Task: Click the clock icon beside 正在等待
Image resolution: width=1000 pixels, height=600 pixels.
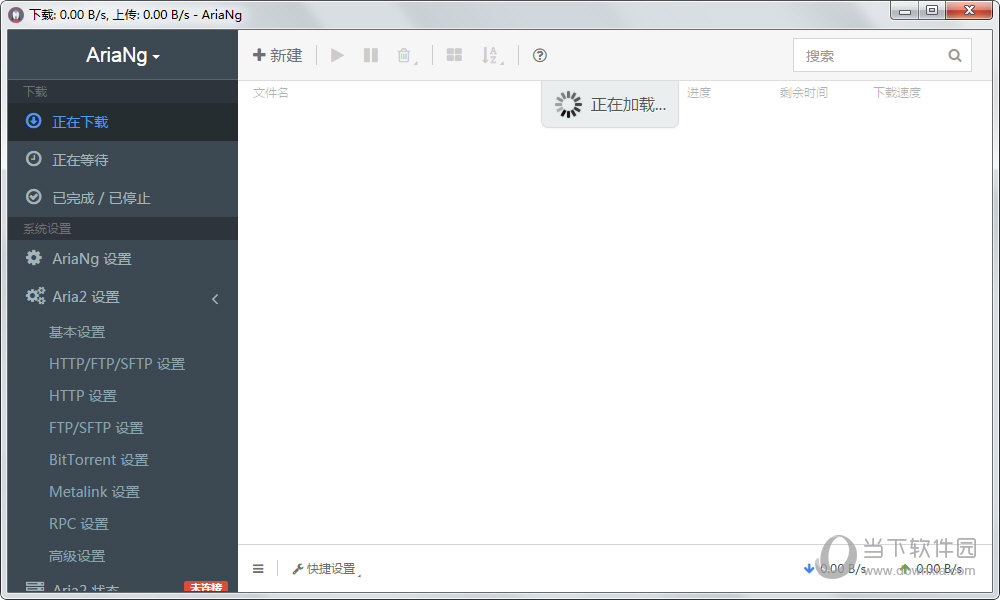Action: (34, 159)
